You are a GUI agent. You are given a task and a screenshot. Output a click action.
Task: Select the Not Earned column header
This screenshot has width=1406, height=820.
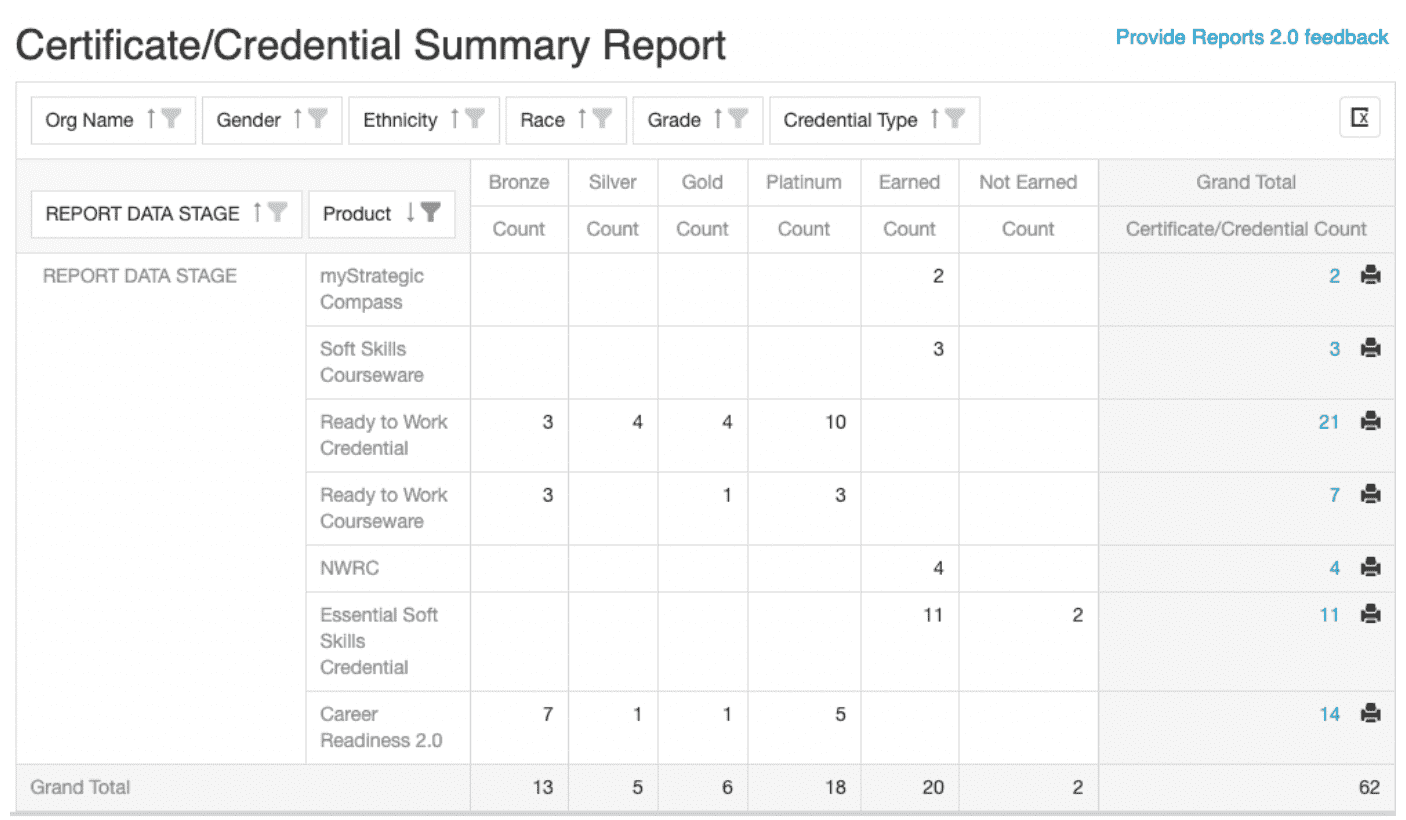[1027, 182]
